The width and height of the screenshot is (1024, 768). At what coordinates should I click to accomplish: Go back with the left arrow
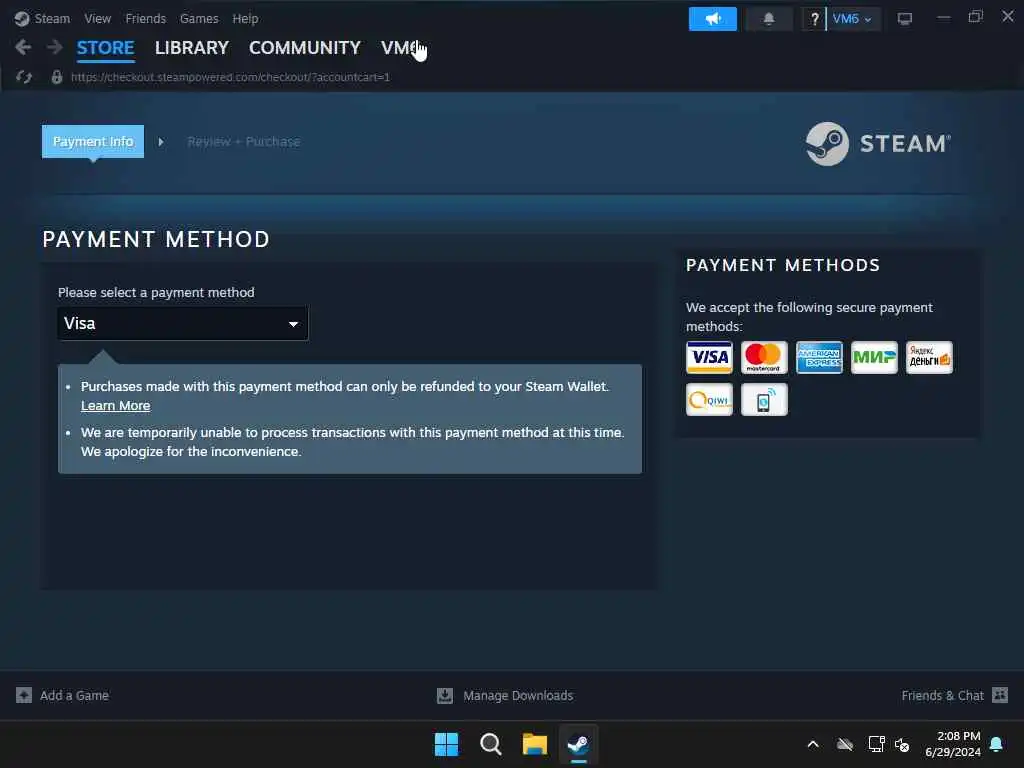23,47
